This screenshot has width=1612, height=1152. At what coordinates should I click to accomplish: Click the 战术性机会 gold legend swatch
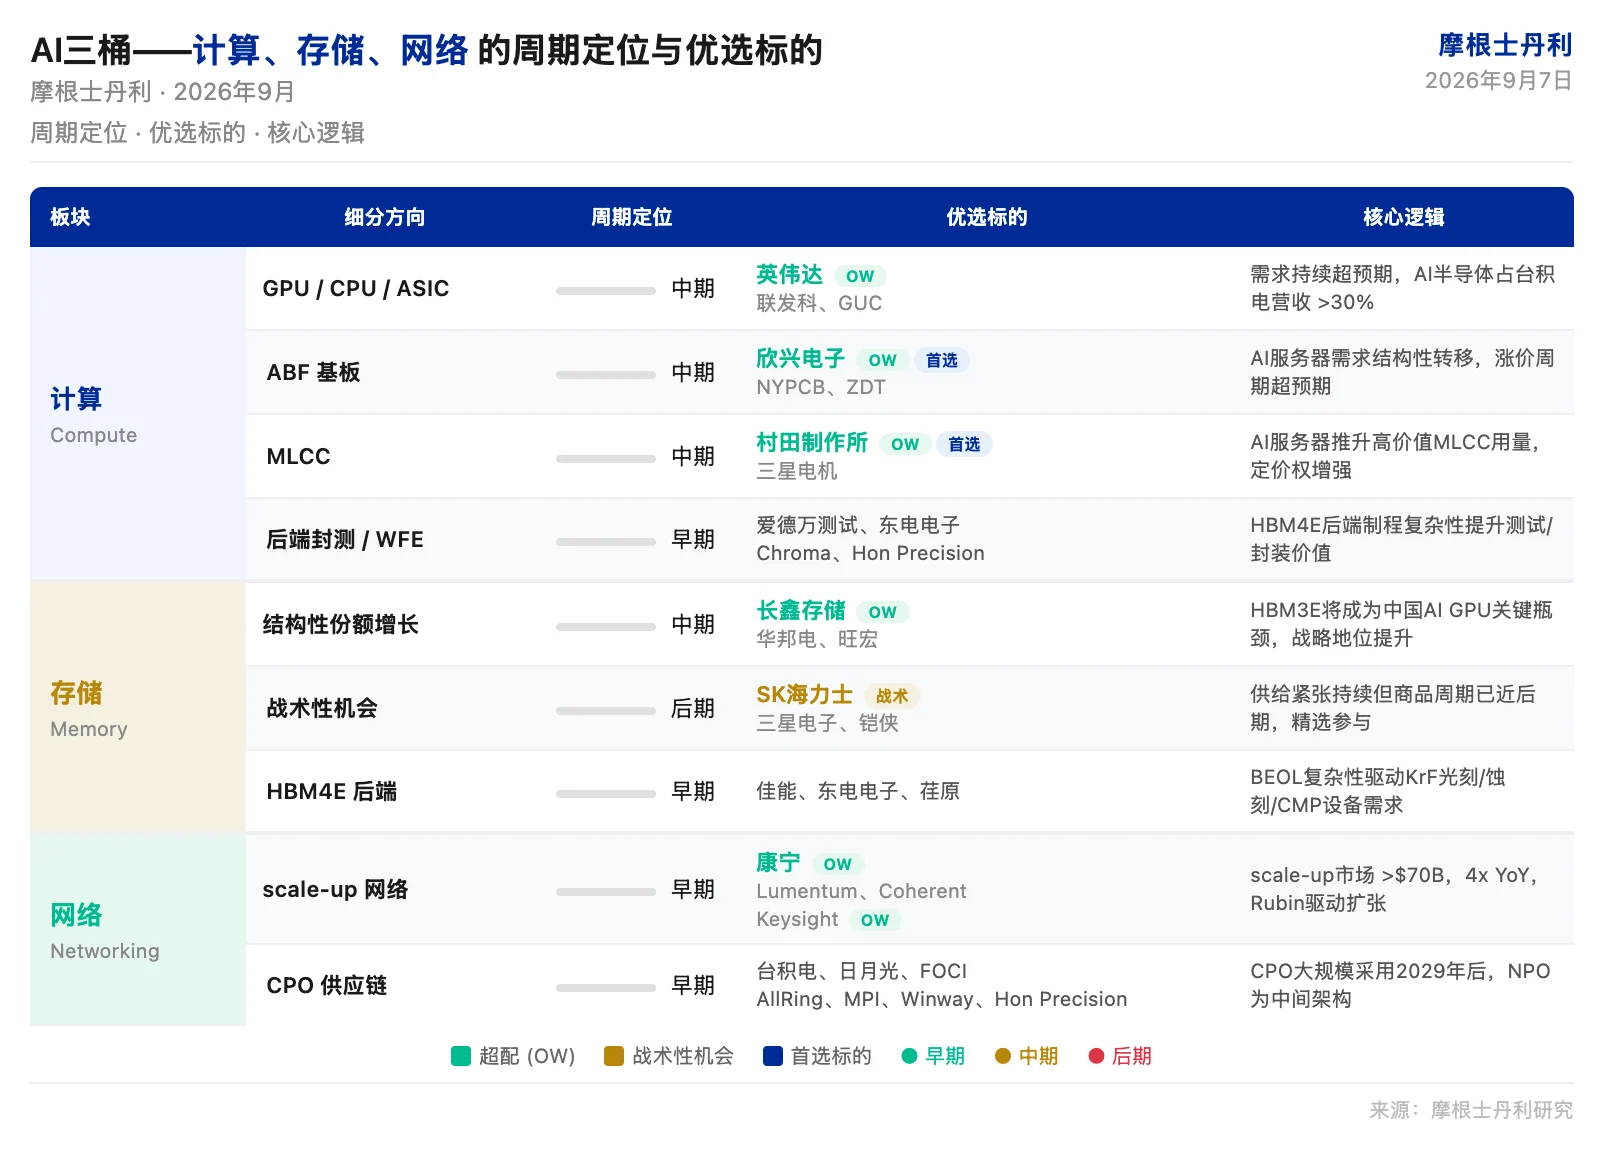tap(614, 1056)
